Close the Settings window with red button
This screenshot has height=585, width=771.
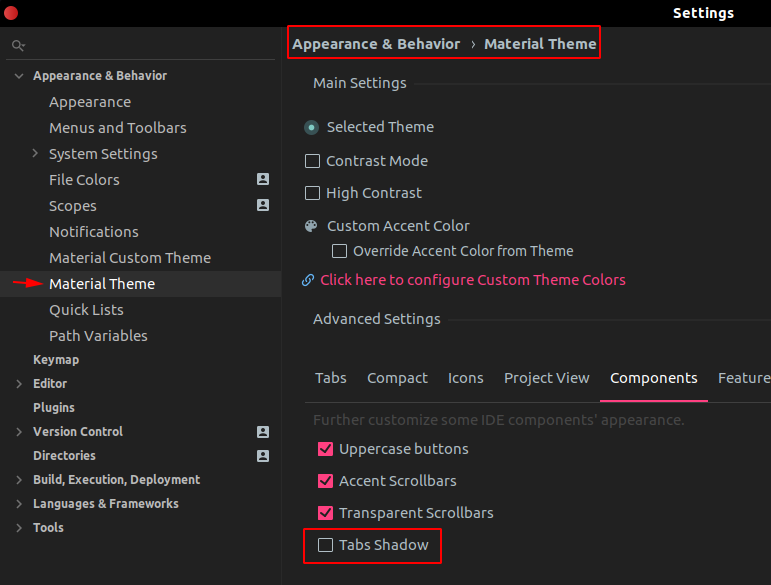[x=11, y=13]
